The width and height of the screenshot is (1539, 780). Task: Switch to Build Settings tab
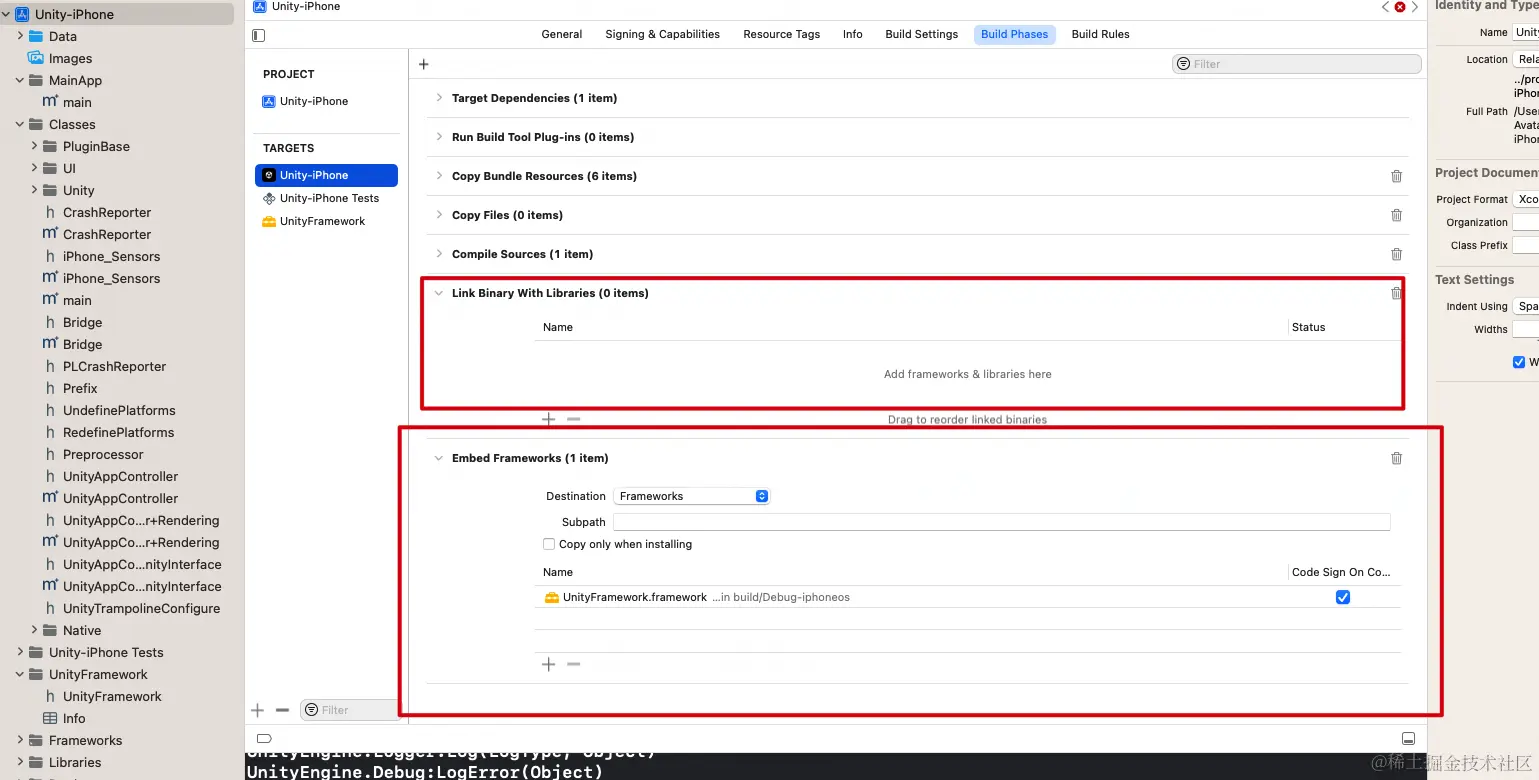click(x=921, y=34)
